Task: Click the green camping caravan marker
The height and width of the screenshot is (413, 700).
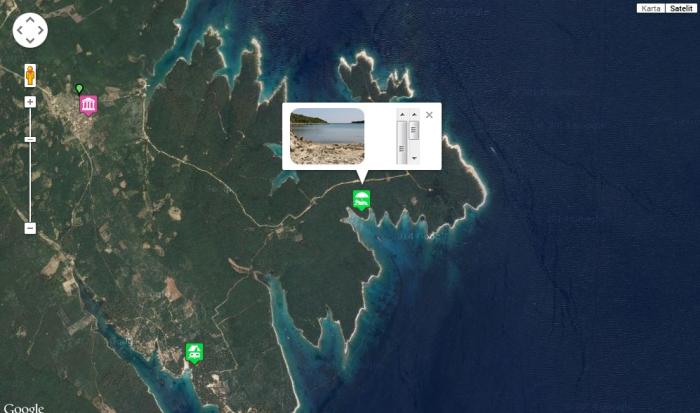Action: (x=194, y=353)
